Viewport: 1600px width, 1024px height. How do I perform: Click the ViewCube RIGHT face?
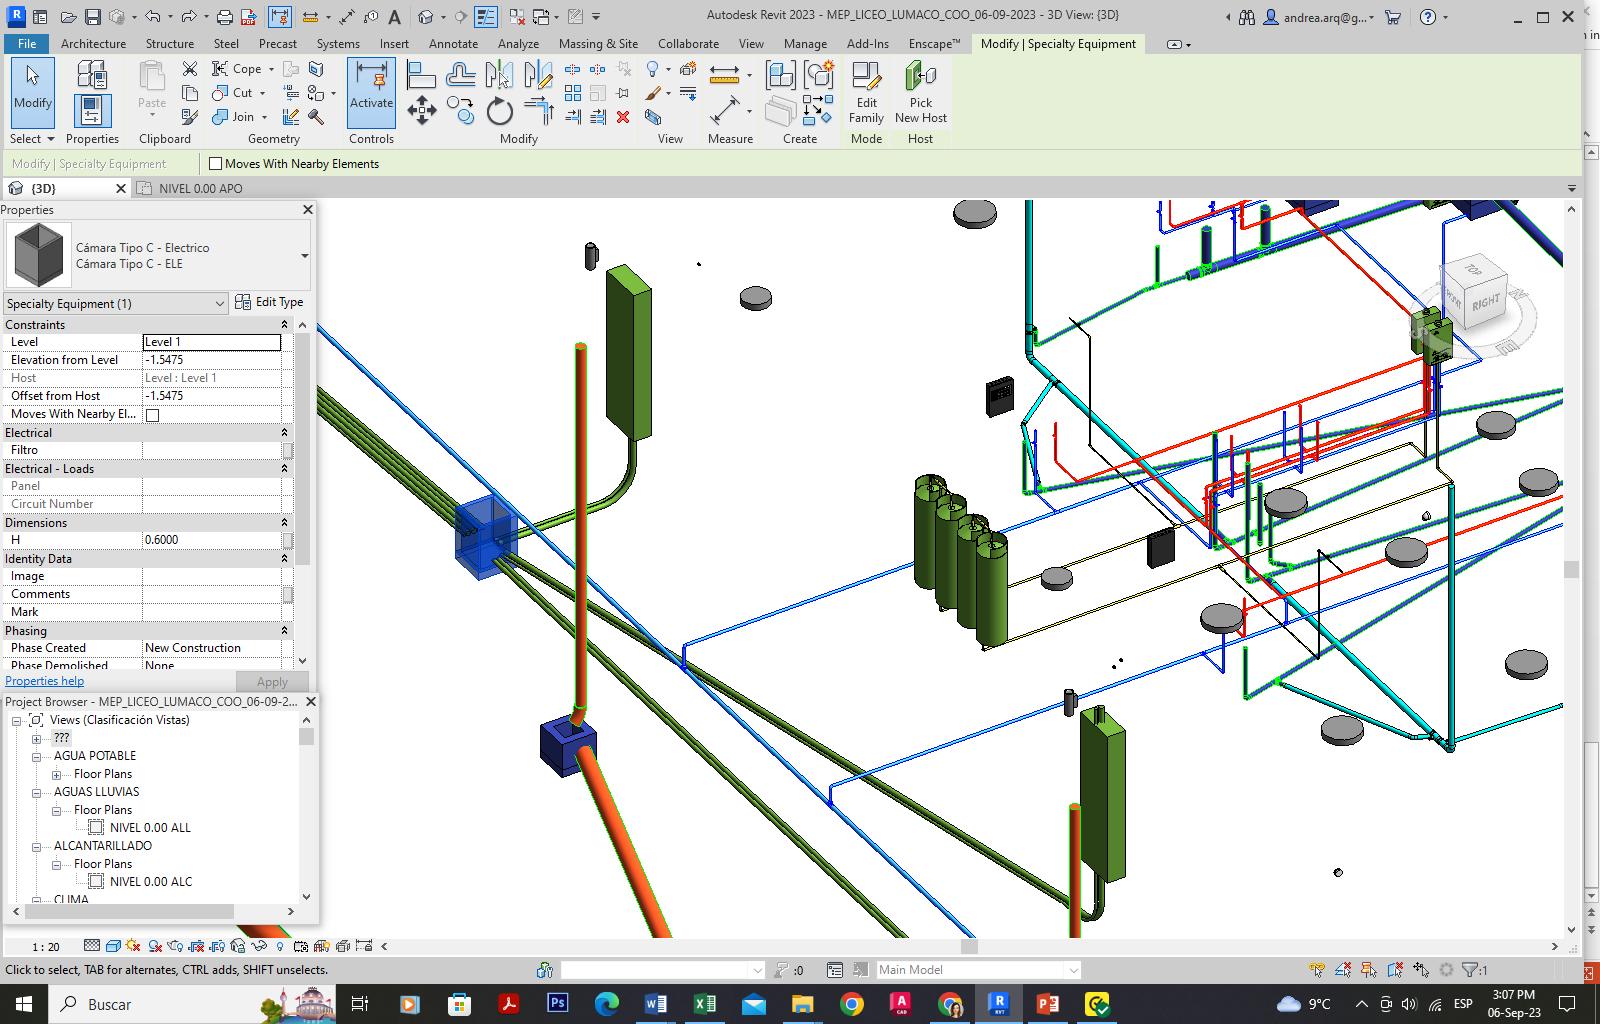point(1485,301)
